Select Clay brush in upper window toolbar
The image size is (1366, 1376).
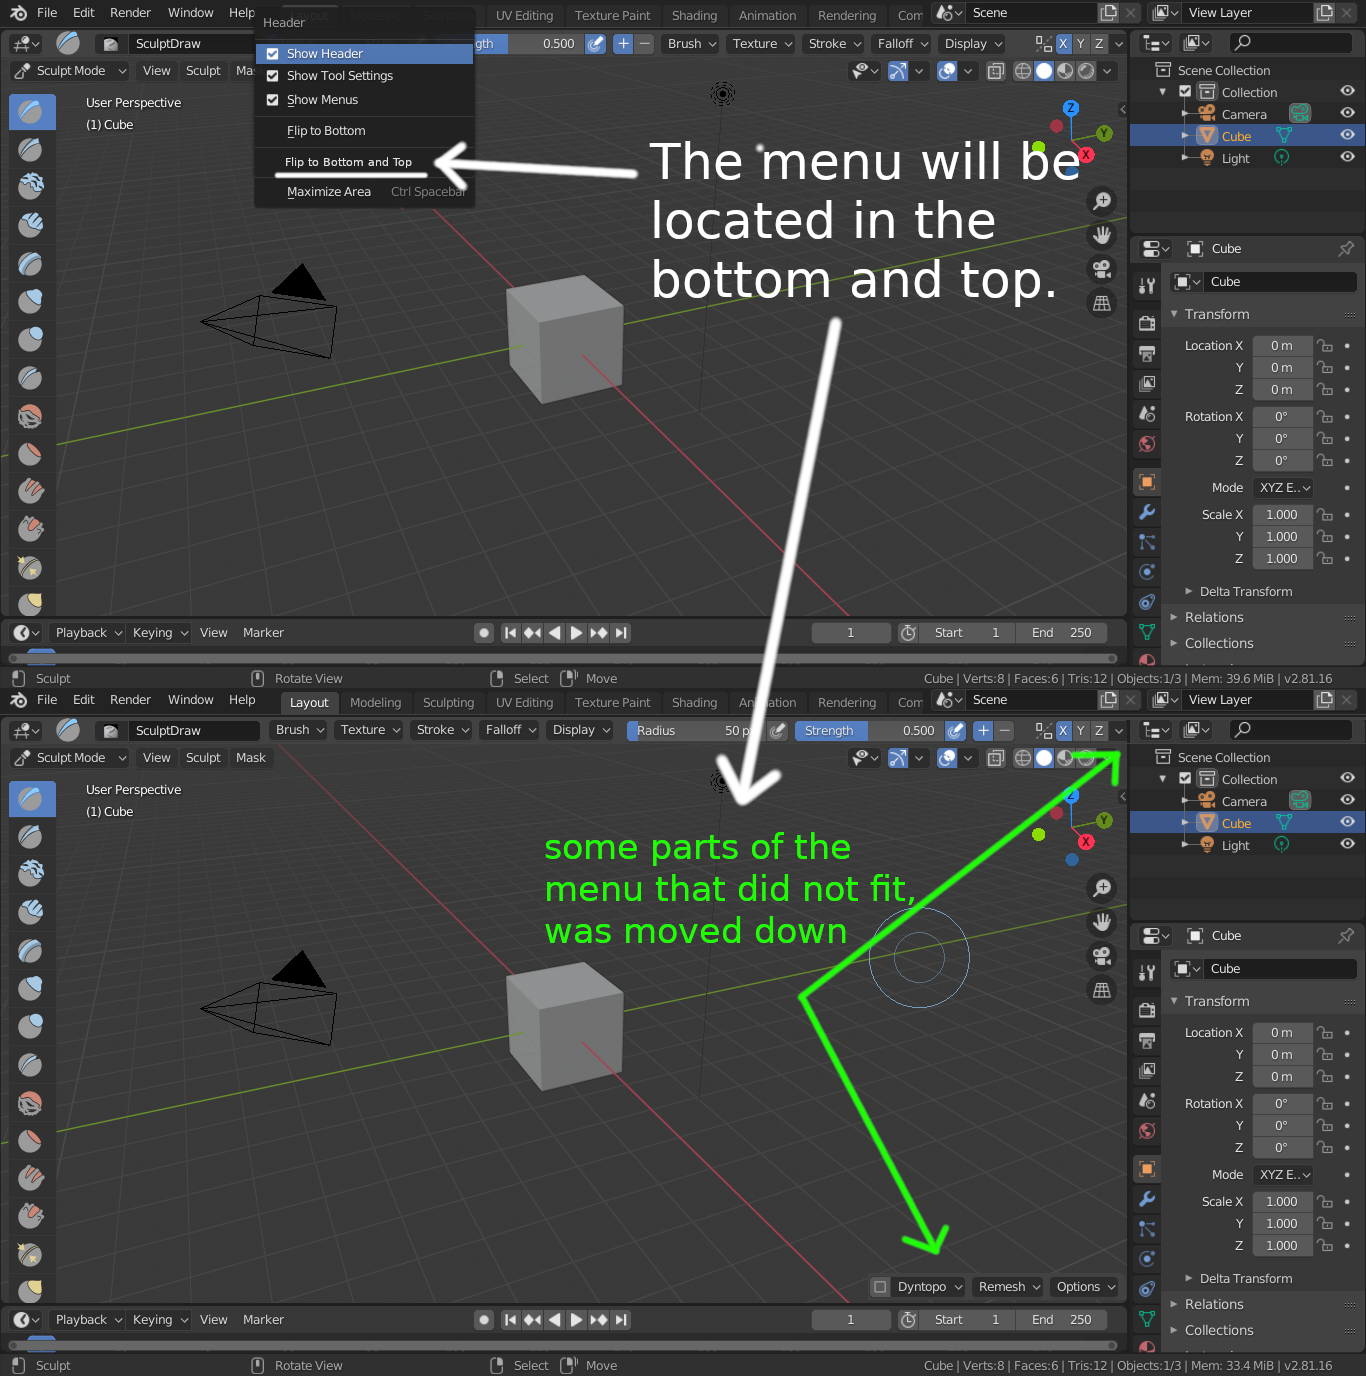[x=31, y=187]
